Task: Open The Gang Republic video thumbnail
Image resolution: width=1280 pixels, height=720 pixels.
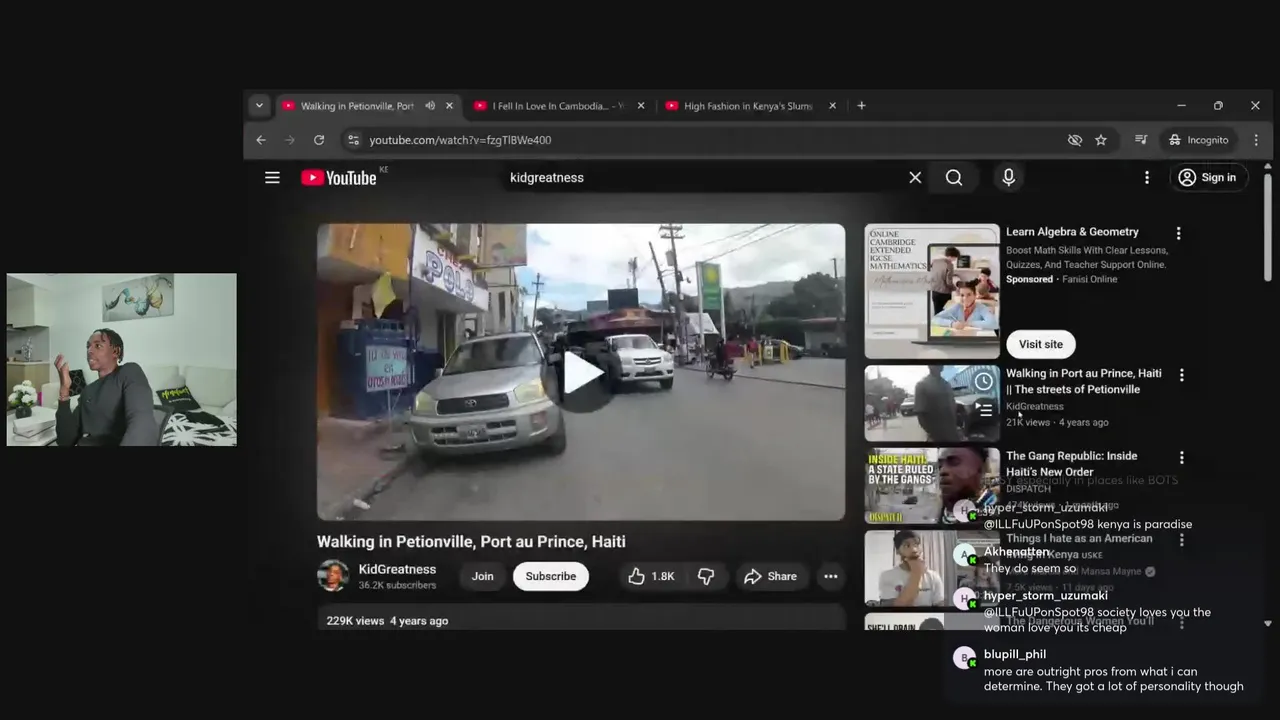Action: [932, 486]
